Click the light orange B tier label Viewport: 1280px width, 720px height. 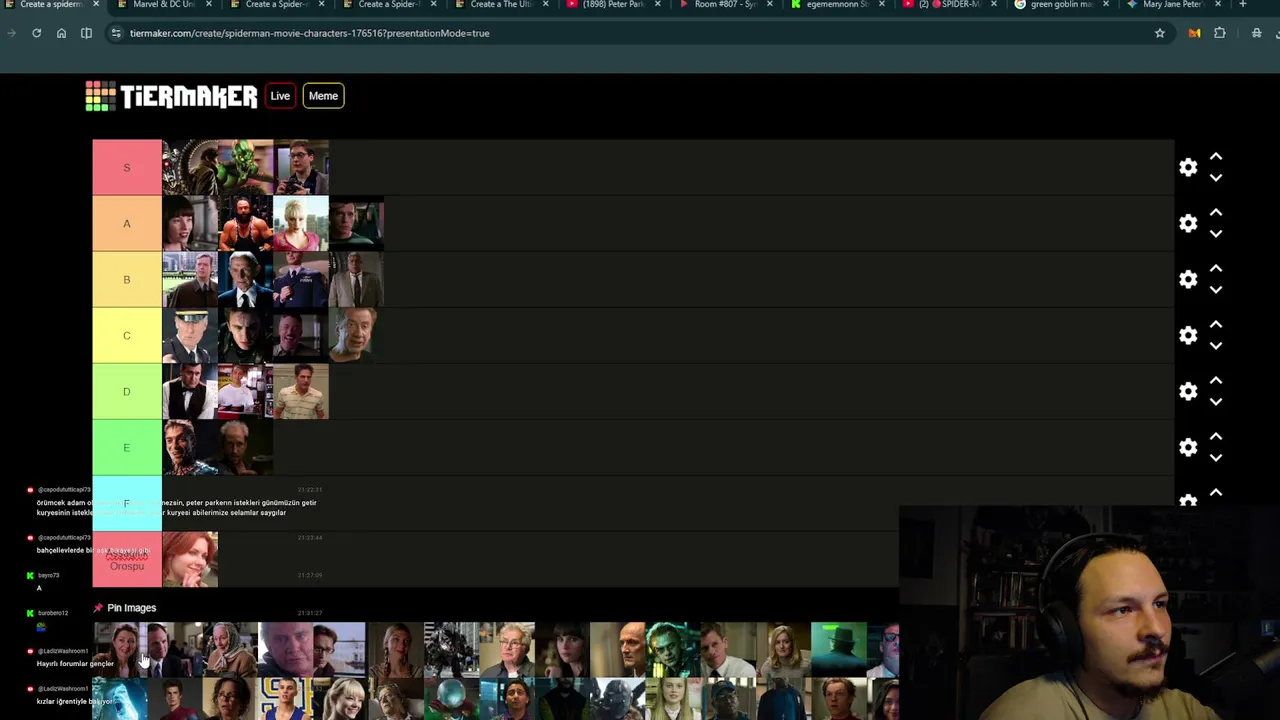pyautogui.click(x=127, y=279)
